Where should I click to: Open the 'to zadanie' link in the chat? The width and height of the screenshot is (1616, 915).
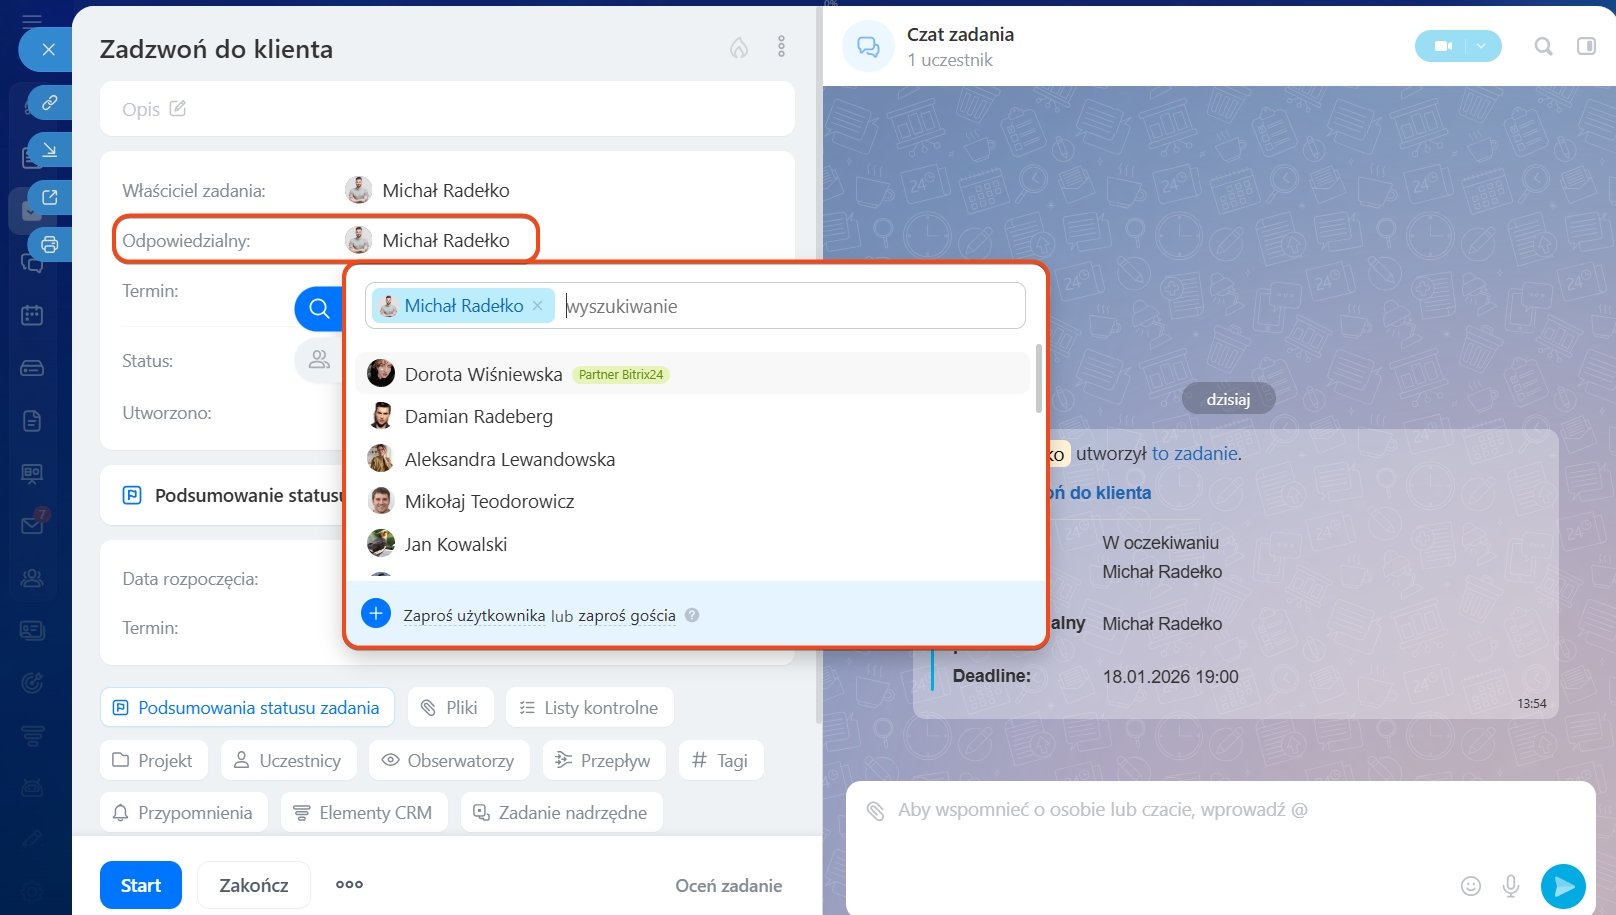pyautogui.click(x=1195, y=453)
